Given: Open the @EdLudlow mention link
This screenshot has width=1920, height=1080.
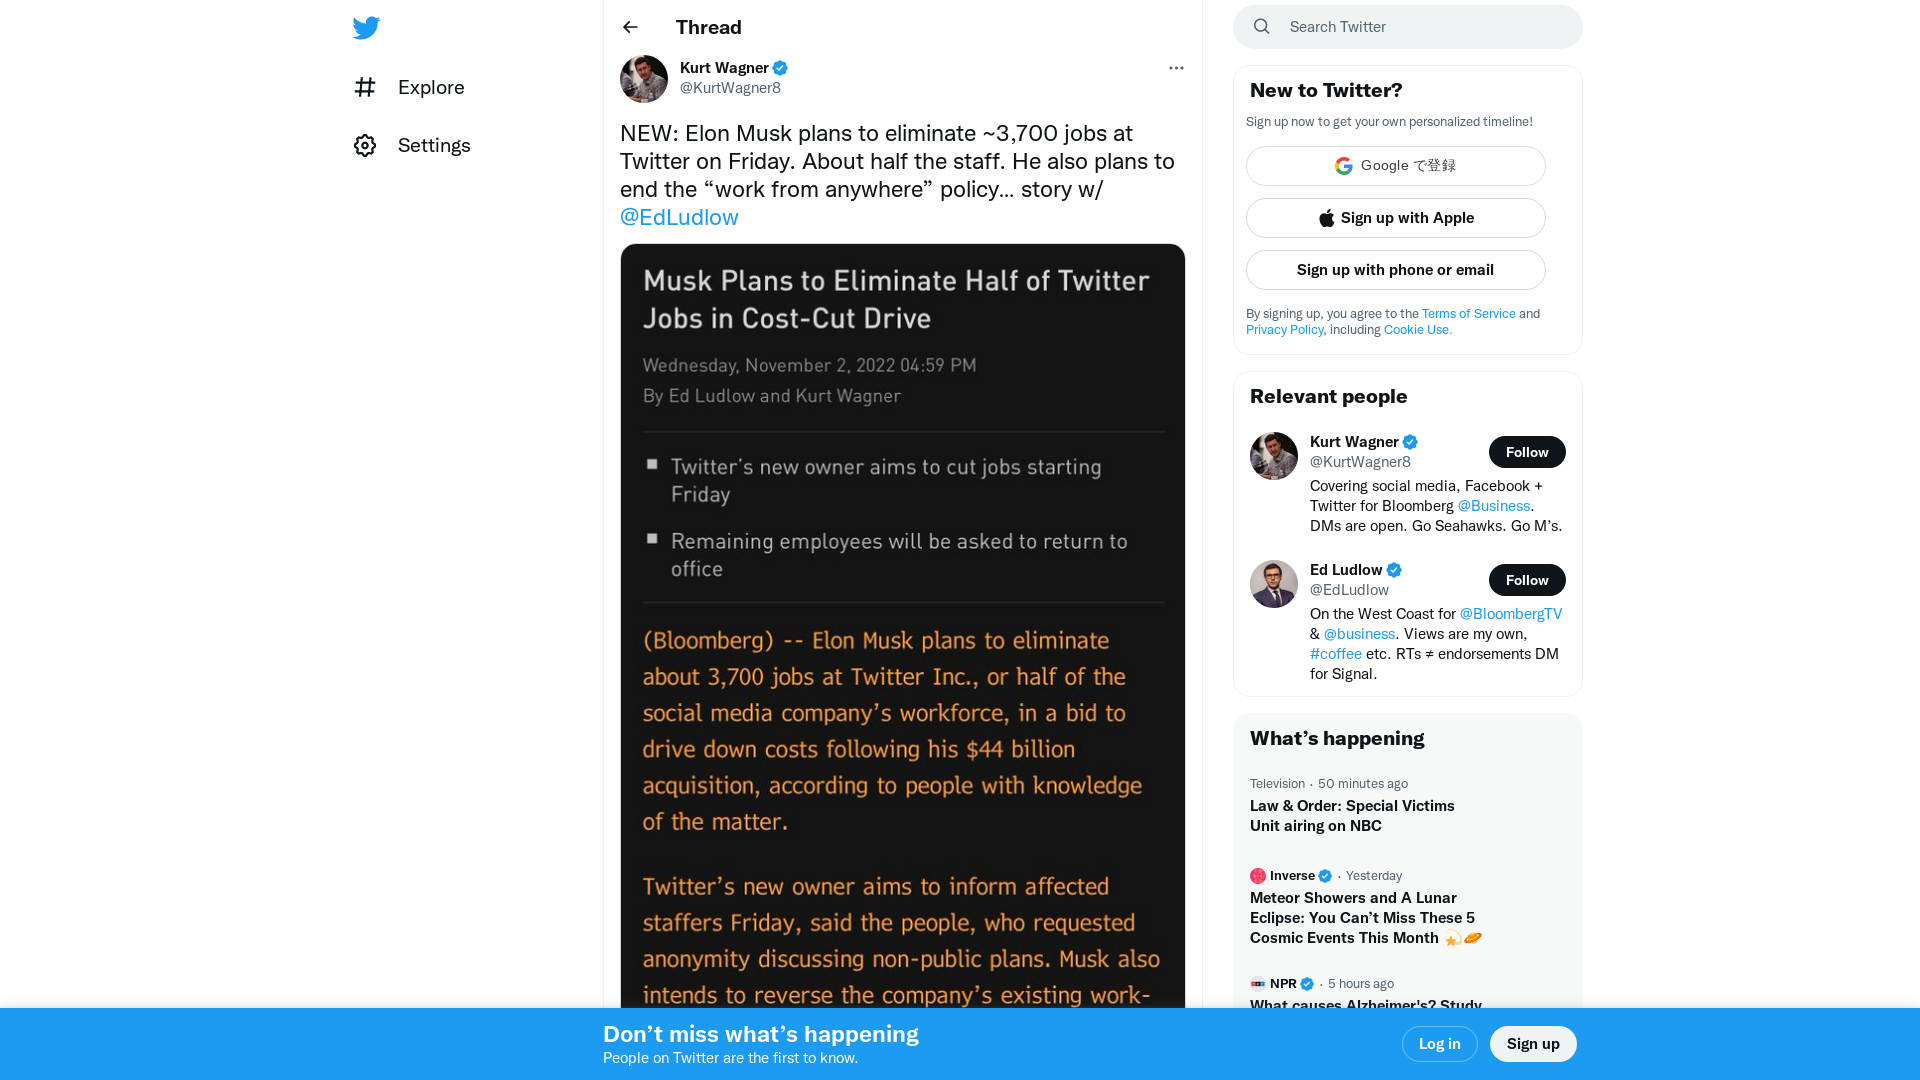Looking at the screenshot, I should tap(679, 217).
